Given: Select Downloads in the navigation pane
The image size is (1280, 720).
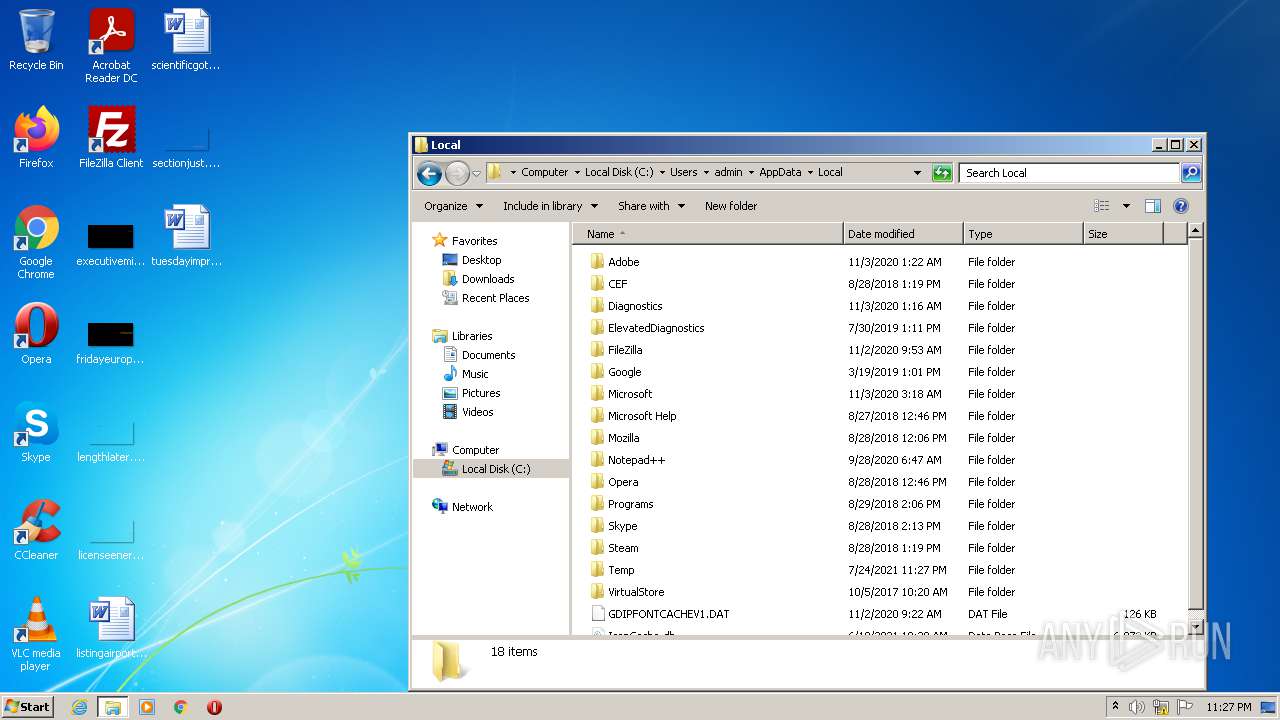Looking at the screenshot, I should [478, 279].
